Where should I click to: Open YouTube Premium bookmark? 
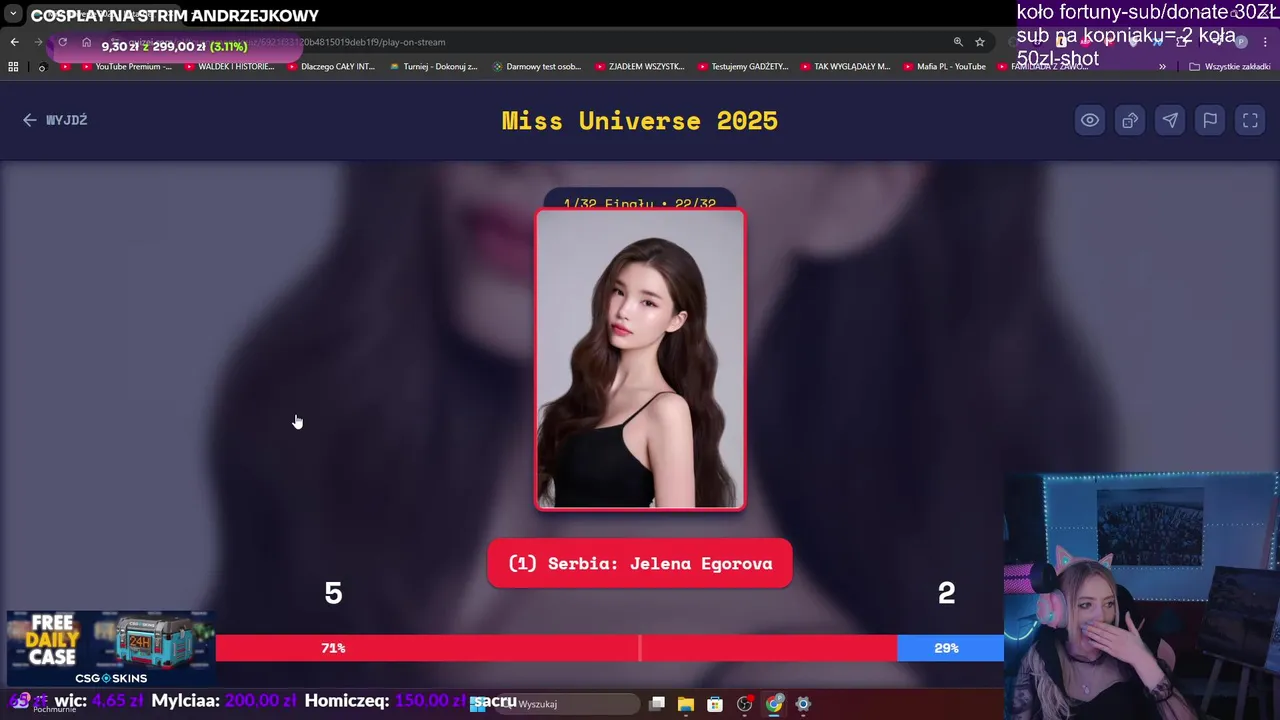coord(127,67)
